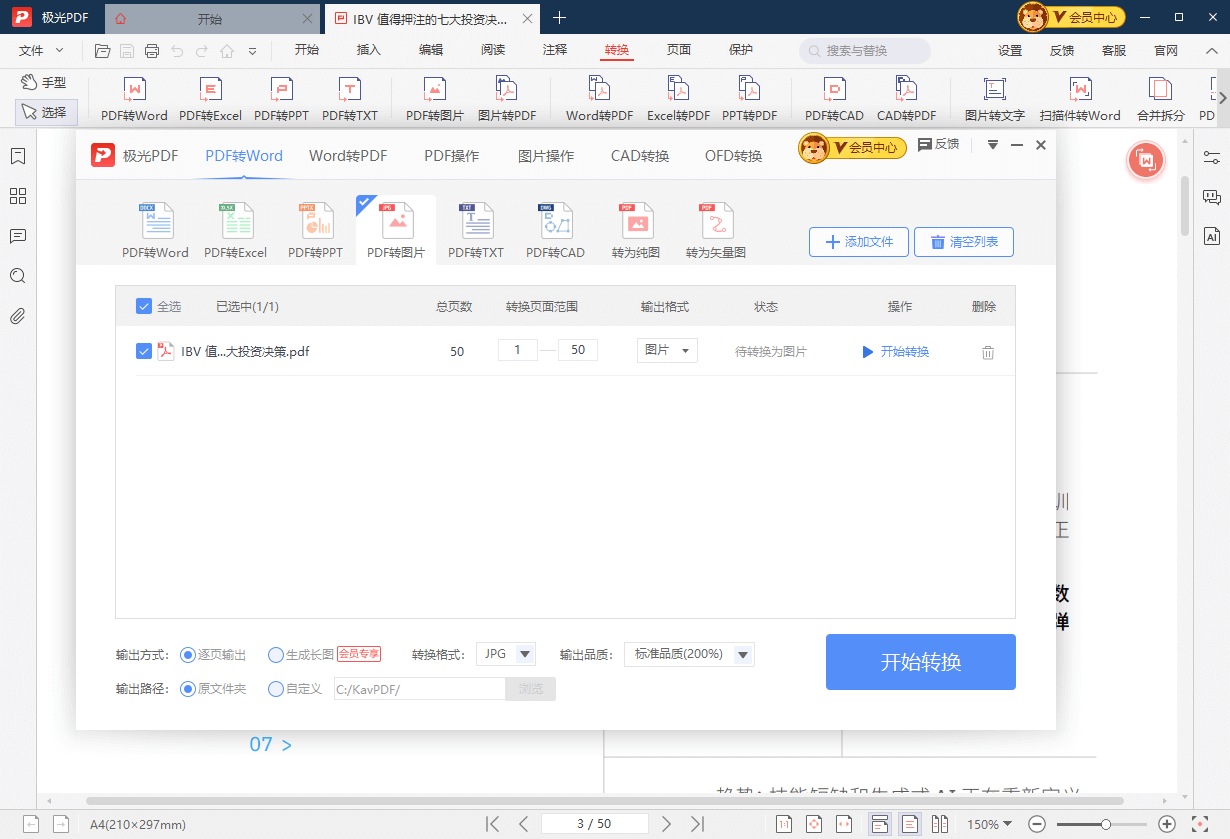The image size is (1230, 839).
Task: Uncheck the IBV pdf file row checkbox
Action: pyautogui.click(x=144, y=351)
